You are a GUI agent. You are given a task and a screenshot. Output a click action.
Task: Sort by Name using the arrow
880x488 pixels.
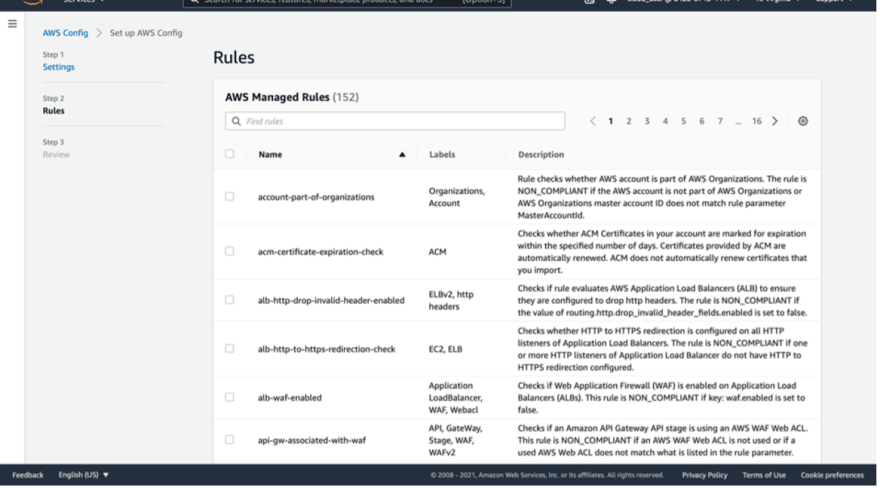point(402,154)
